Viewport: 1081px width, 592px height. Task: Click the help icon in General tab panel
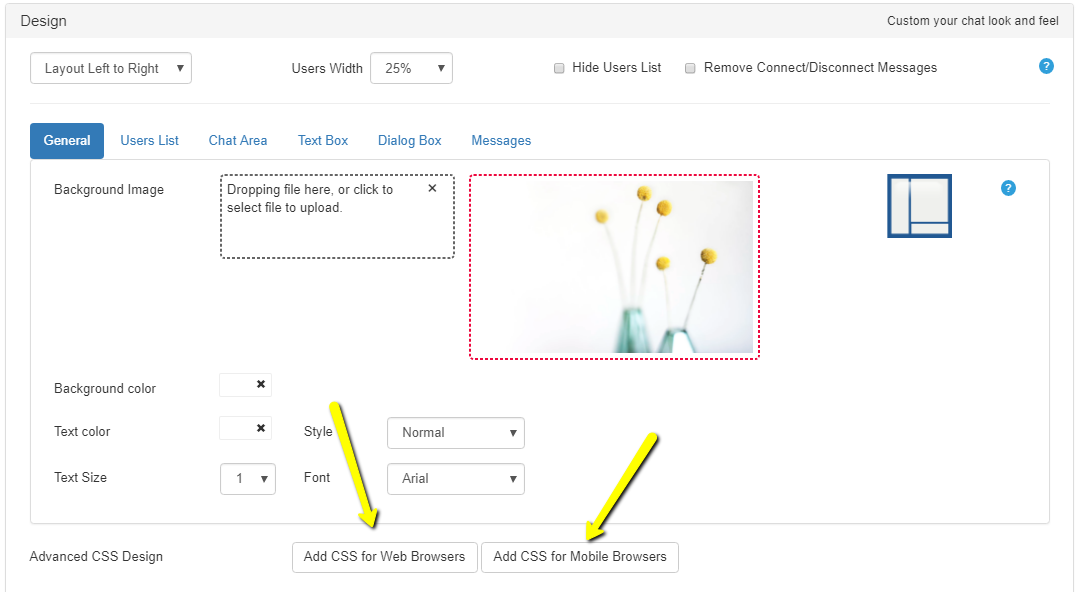(1008, 188)
